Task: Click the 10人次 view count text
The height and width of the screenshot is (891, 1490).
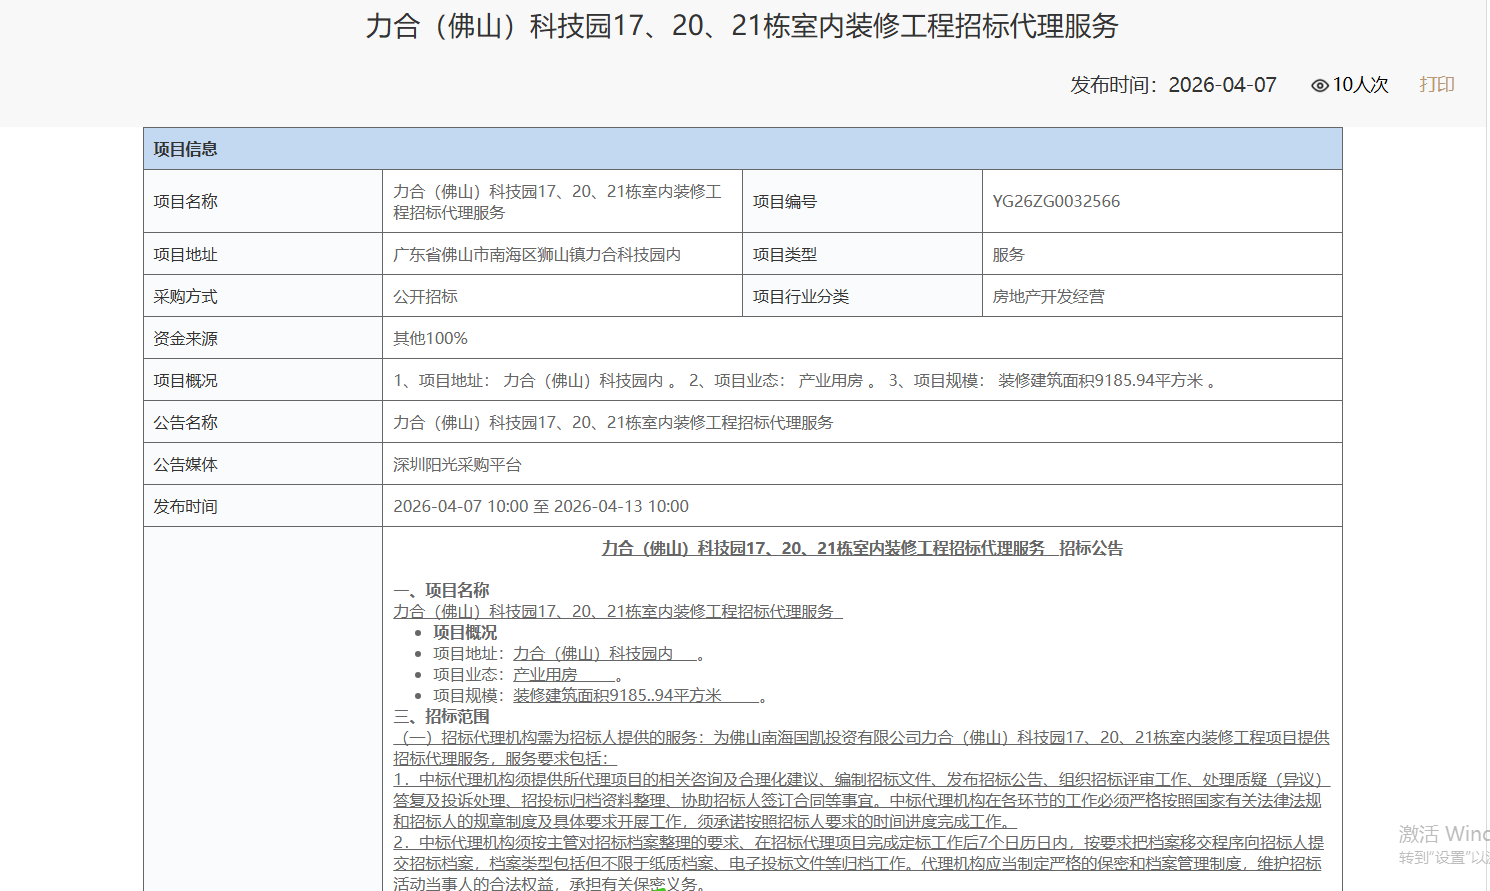Action: click(x=1360, y=85)
